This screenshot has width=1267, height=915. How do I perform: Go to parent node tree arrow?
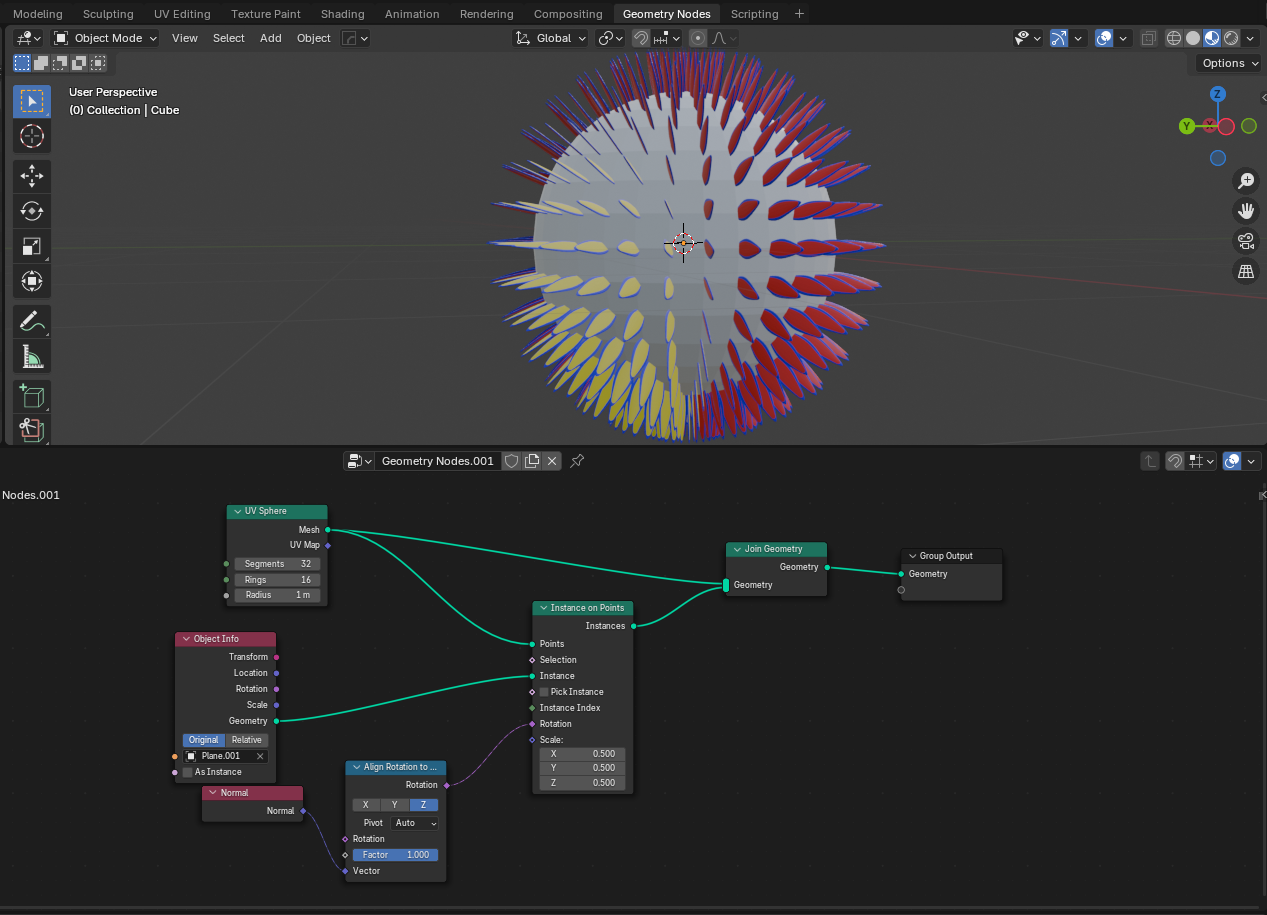point(1151,461)
